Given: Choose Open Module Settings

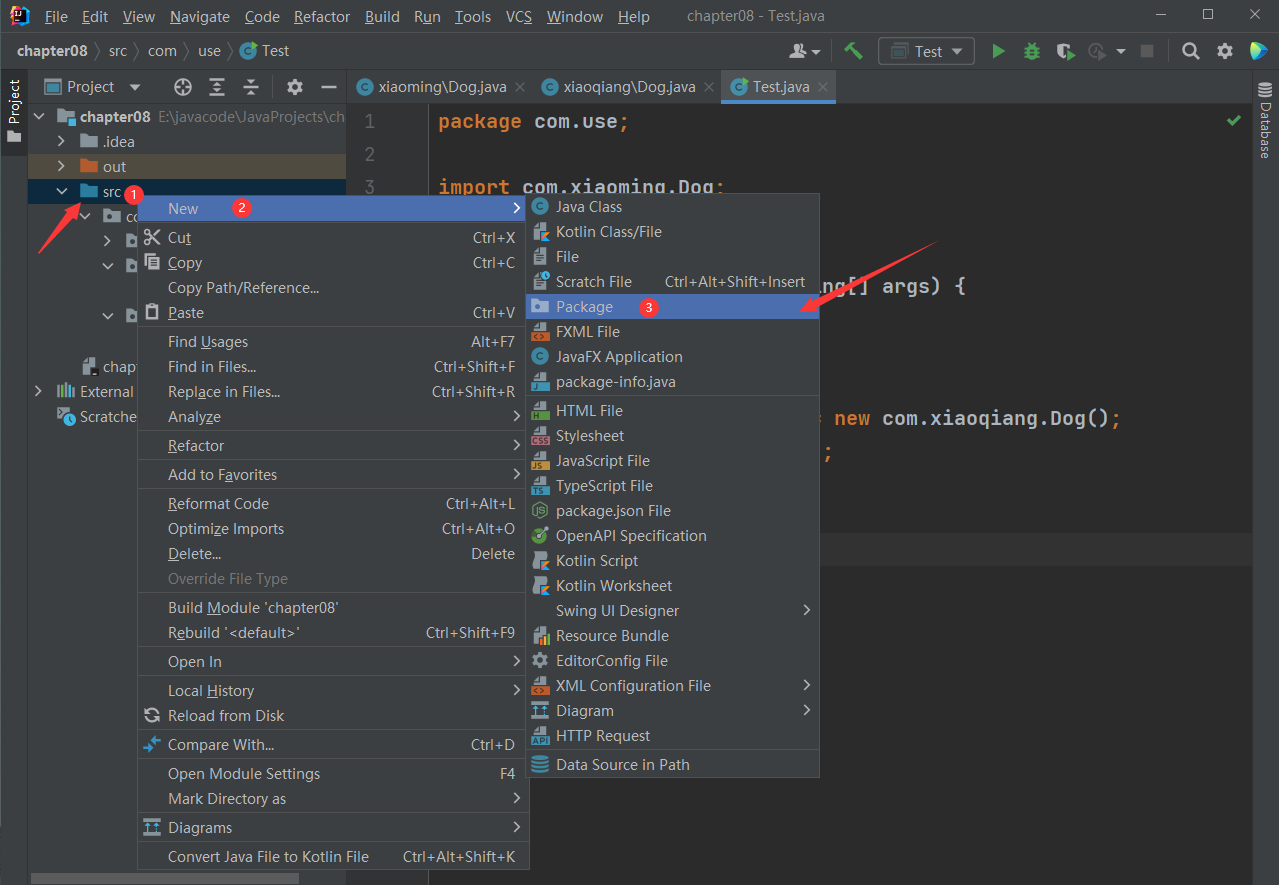Looking at the screenshot, I should tap(332, 774).
